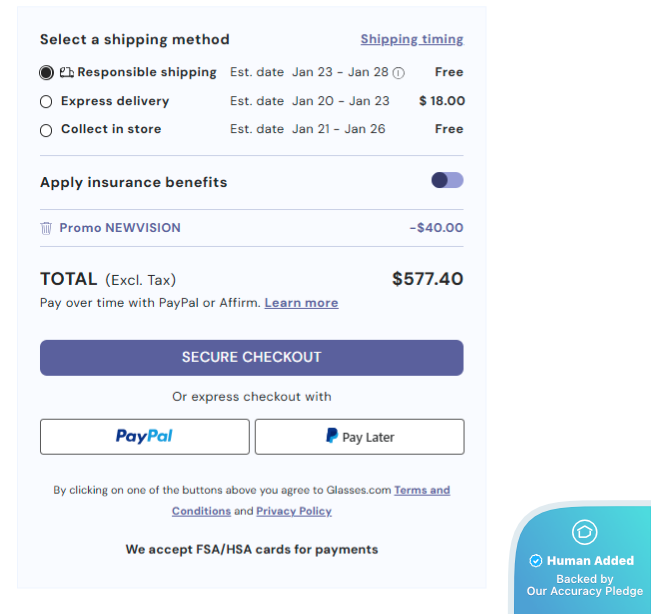Select the Responsible shipping radio button
651x614 pixels.
(46, 72)
